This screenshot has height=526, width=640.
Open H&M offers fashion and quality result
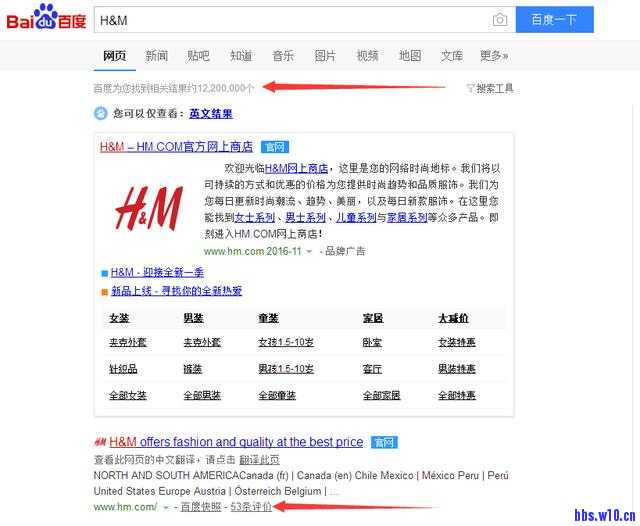[x=236, y=442]
